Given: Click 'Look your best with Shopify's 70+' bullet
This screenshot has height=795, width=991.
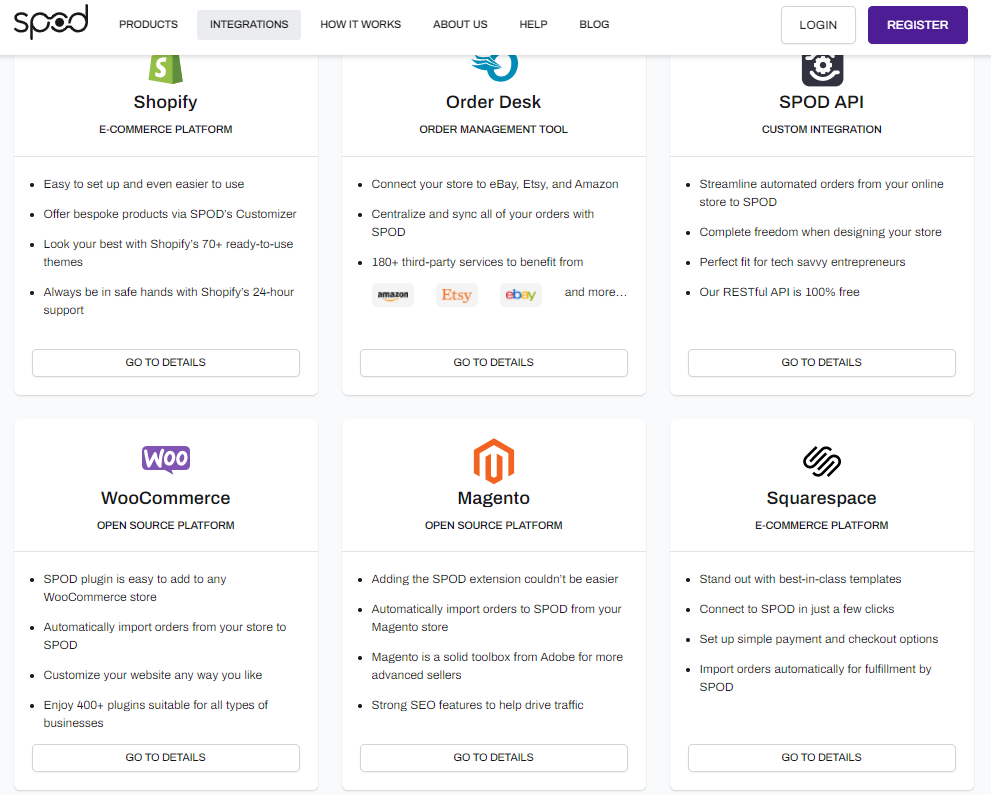Looking at the screenshot, I should coord(168,253).
